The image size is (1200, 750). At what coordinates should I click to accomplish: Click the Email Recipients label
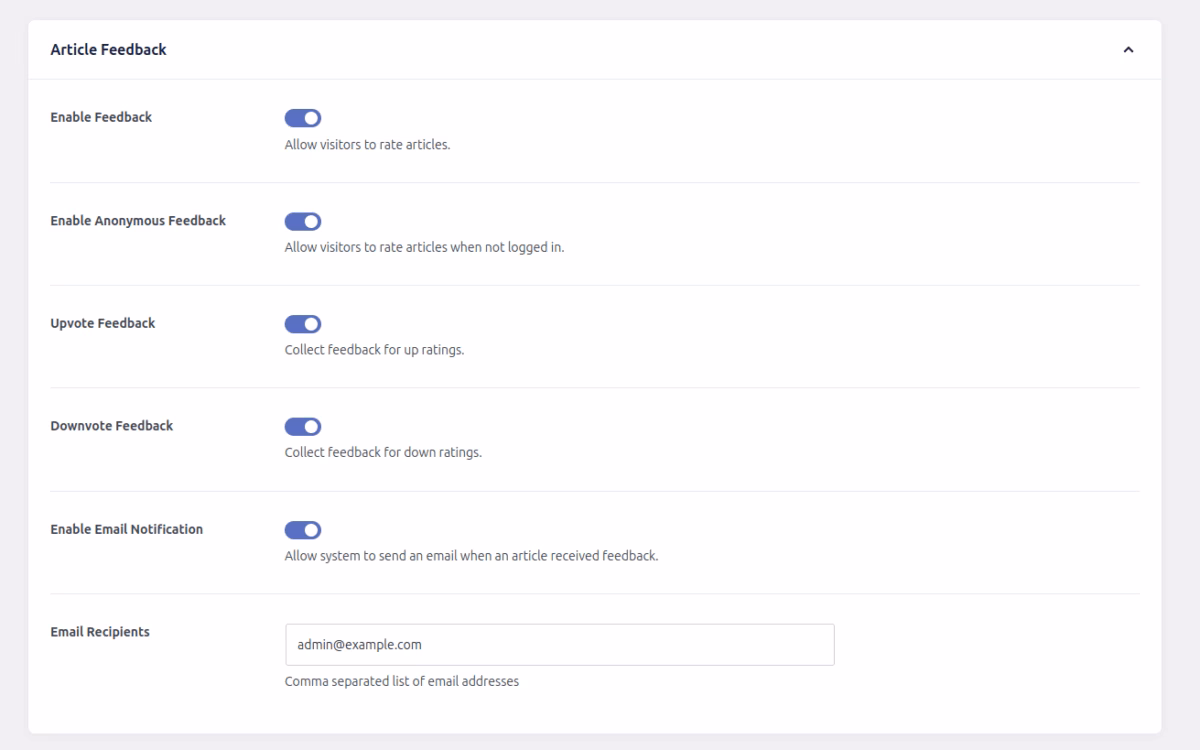tap(98, 632)
